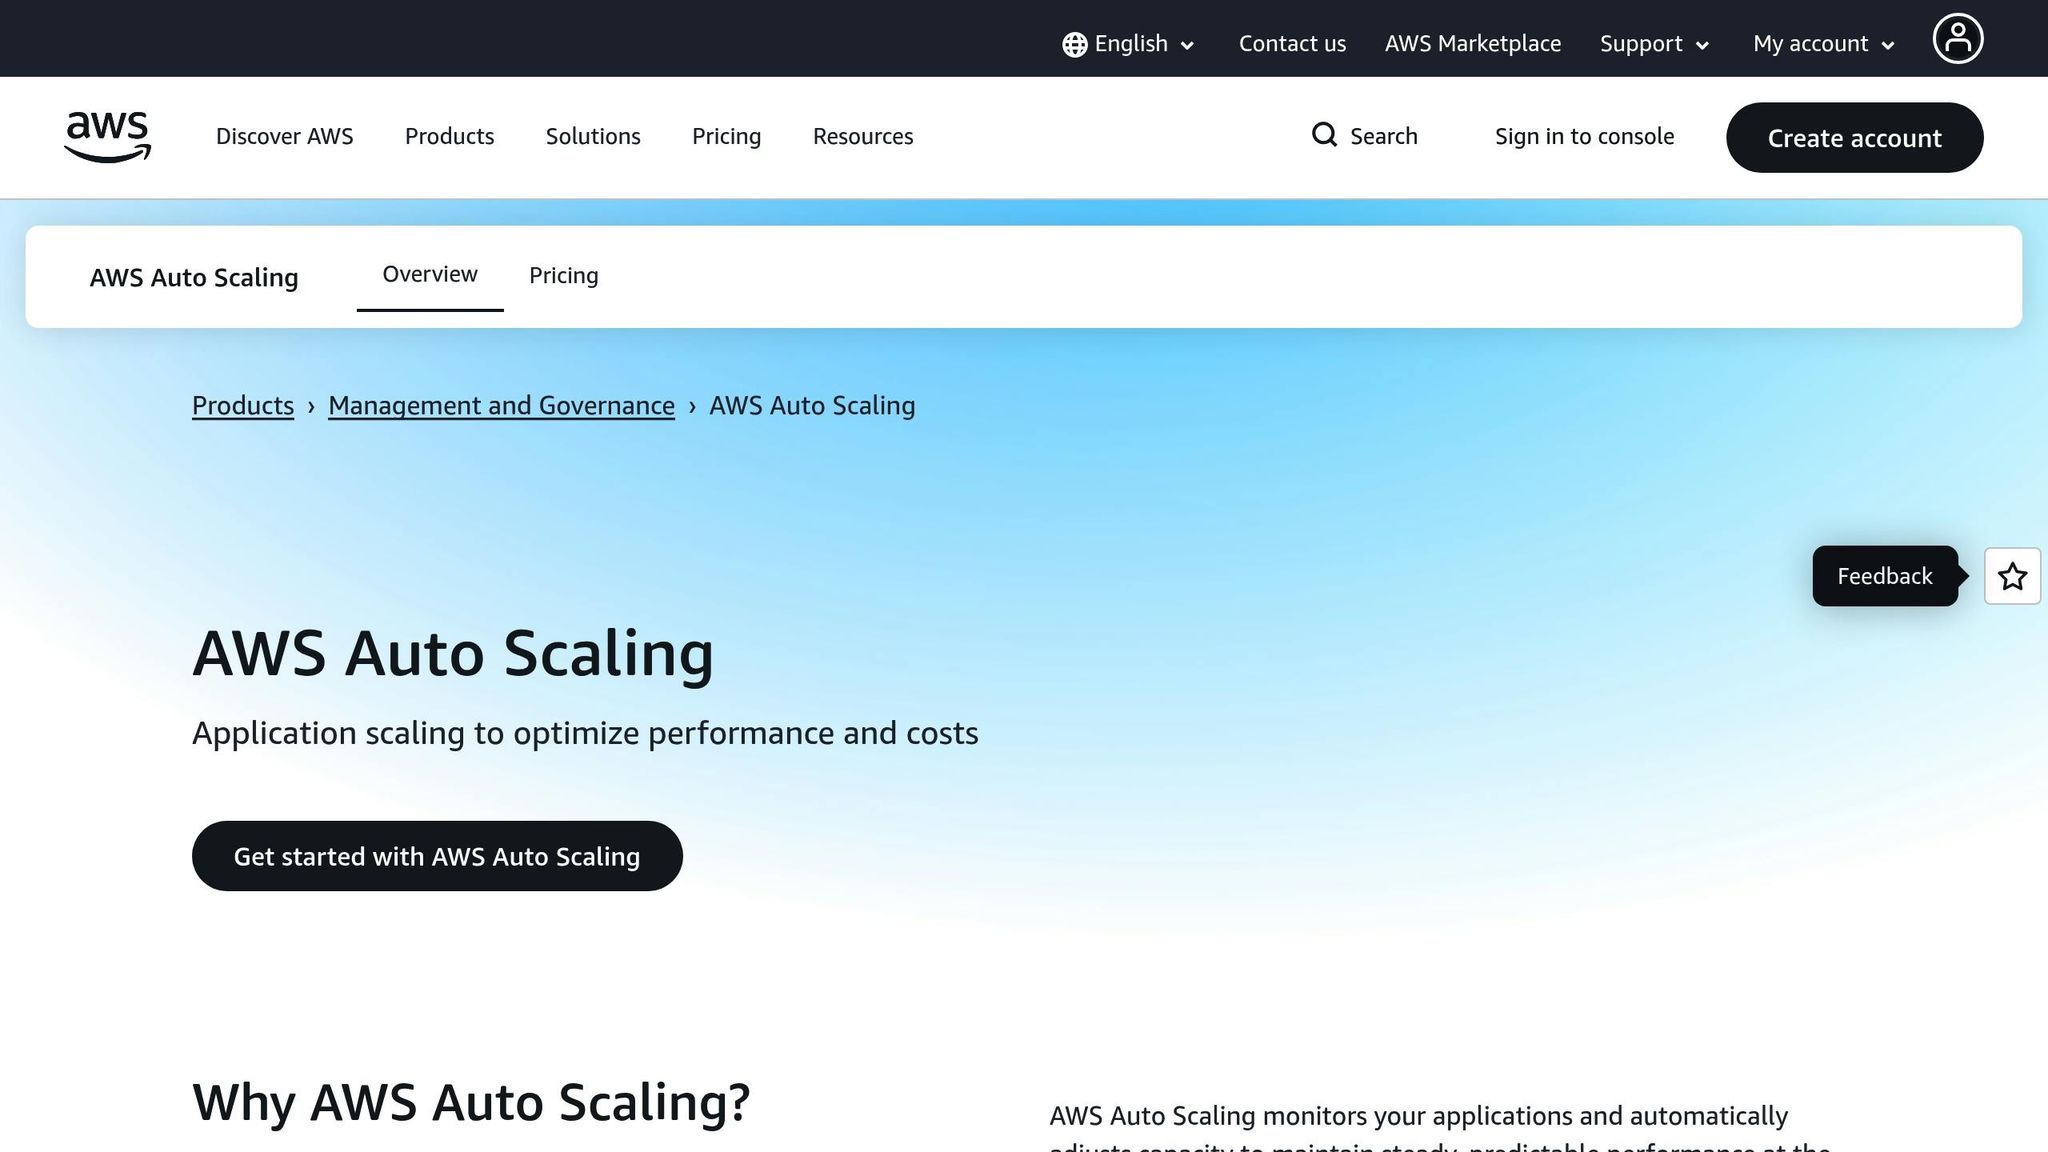Switch to the Pricing tab
Screen dimensions: 2048x1152
[563, 275]
